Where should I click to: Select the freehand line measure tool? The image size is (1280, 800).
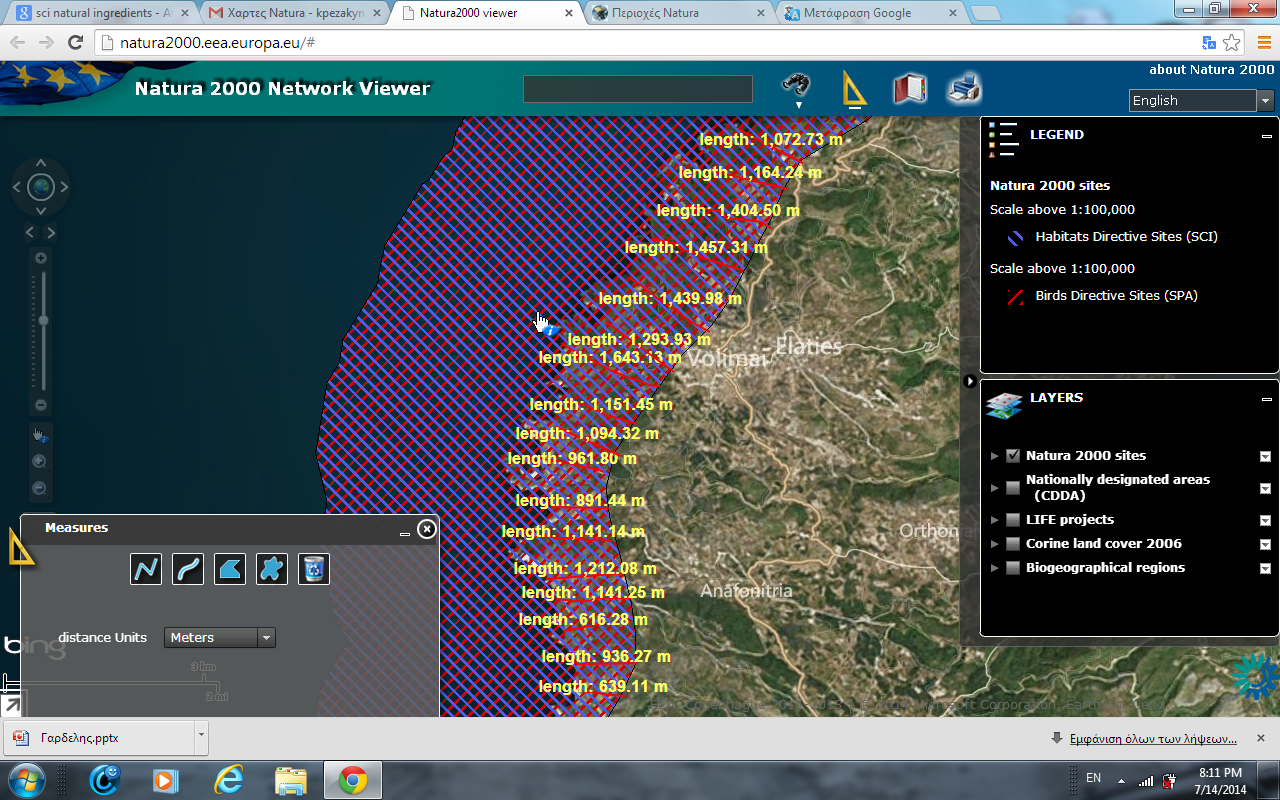click(188, 569)
